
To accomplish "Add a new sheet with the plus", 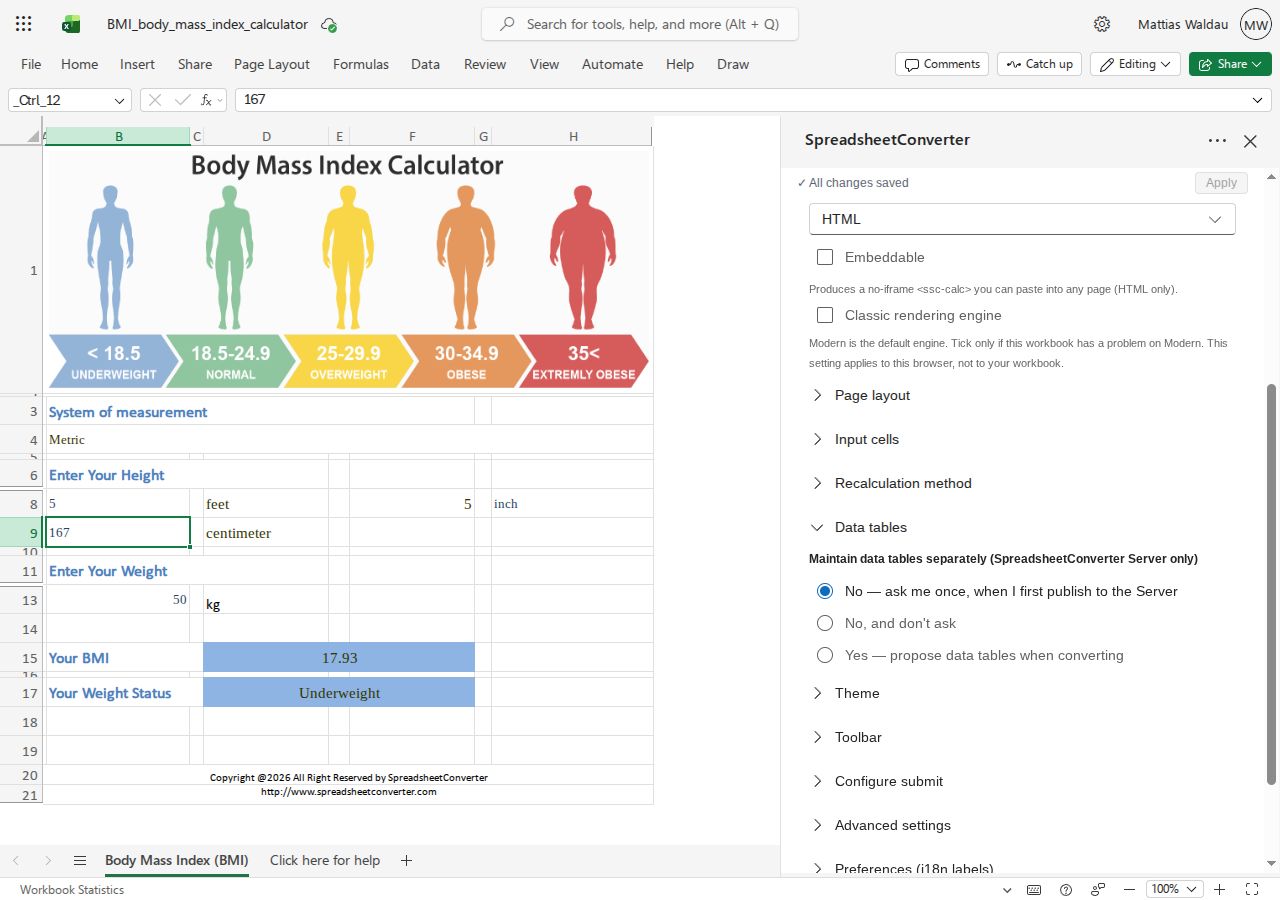I will (406, 860).
